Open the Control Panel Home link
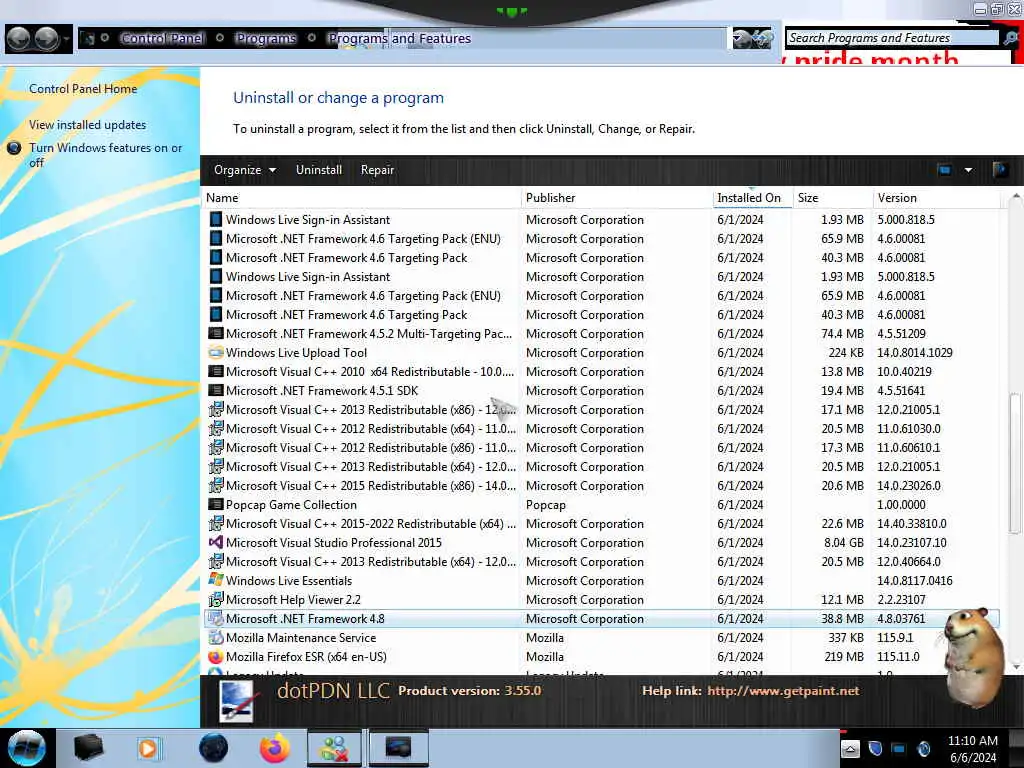Viewport: 1024px width, 768px height. click(x=83, y=89)
